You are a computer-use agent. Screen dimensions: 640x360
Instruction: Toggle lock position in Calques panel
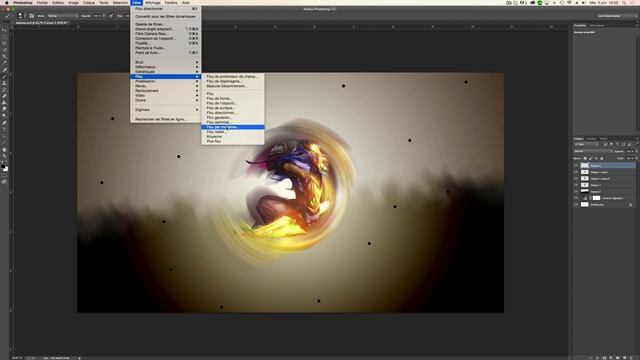596,158
